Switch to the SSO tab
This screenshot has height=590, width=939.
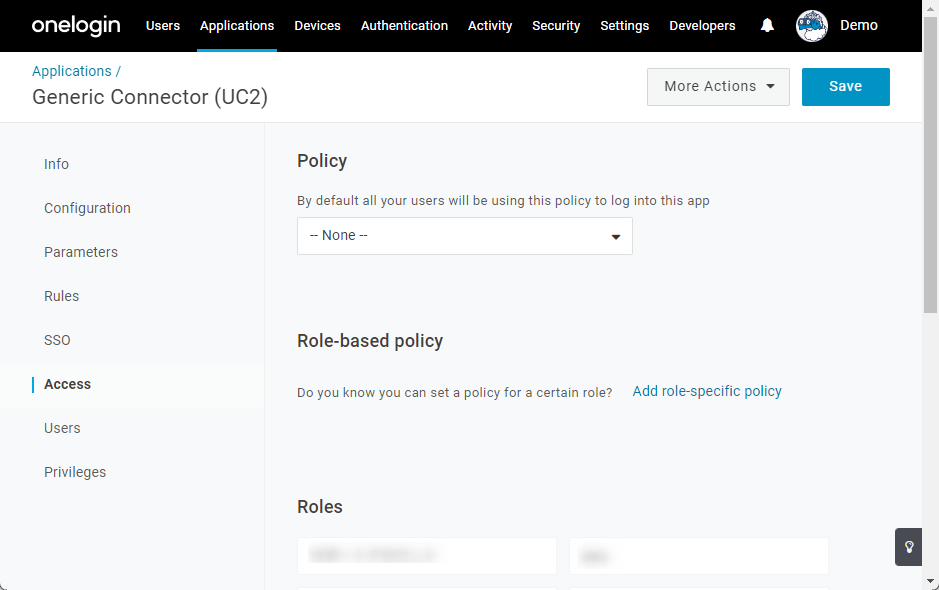click(57, 340)
